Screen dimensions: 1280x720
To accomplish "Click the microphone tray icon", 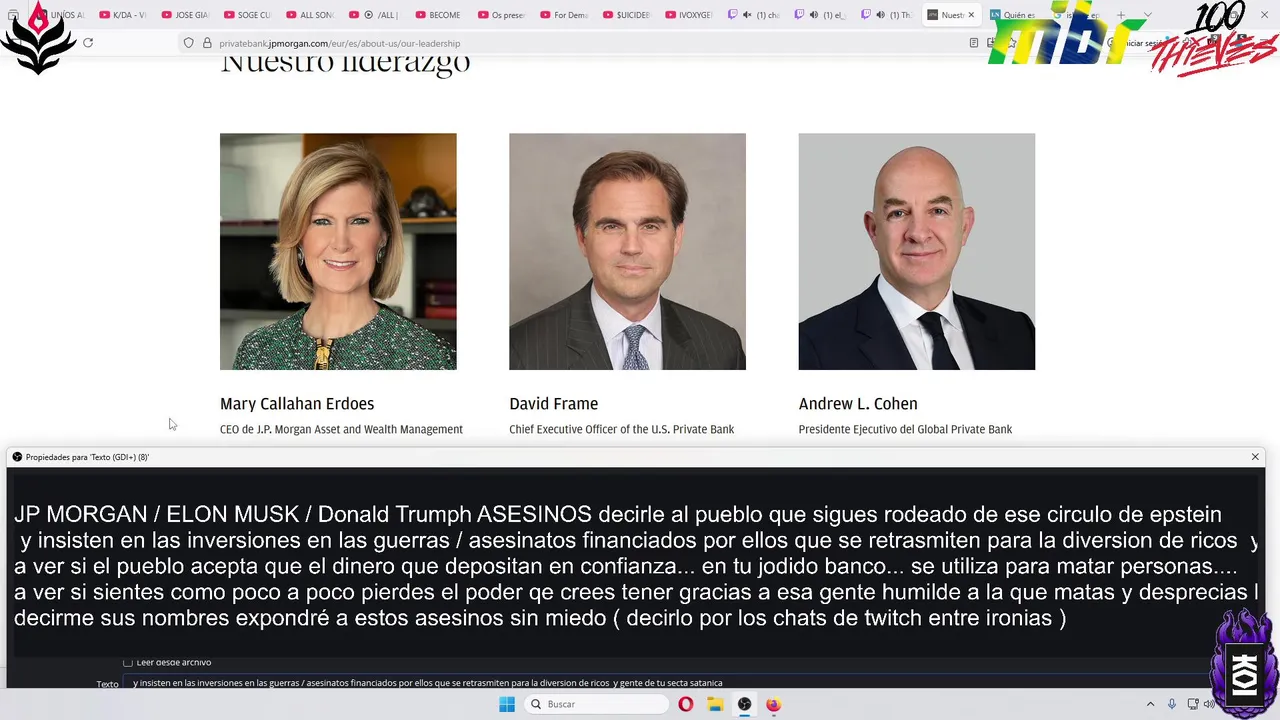I will (1172, 704).
